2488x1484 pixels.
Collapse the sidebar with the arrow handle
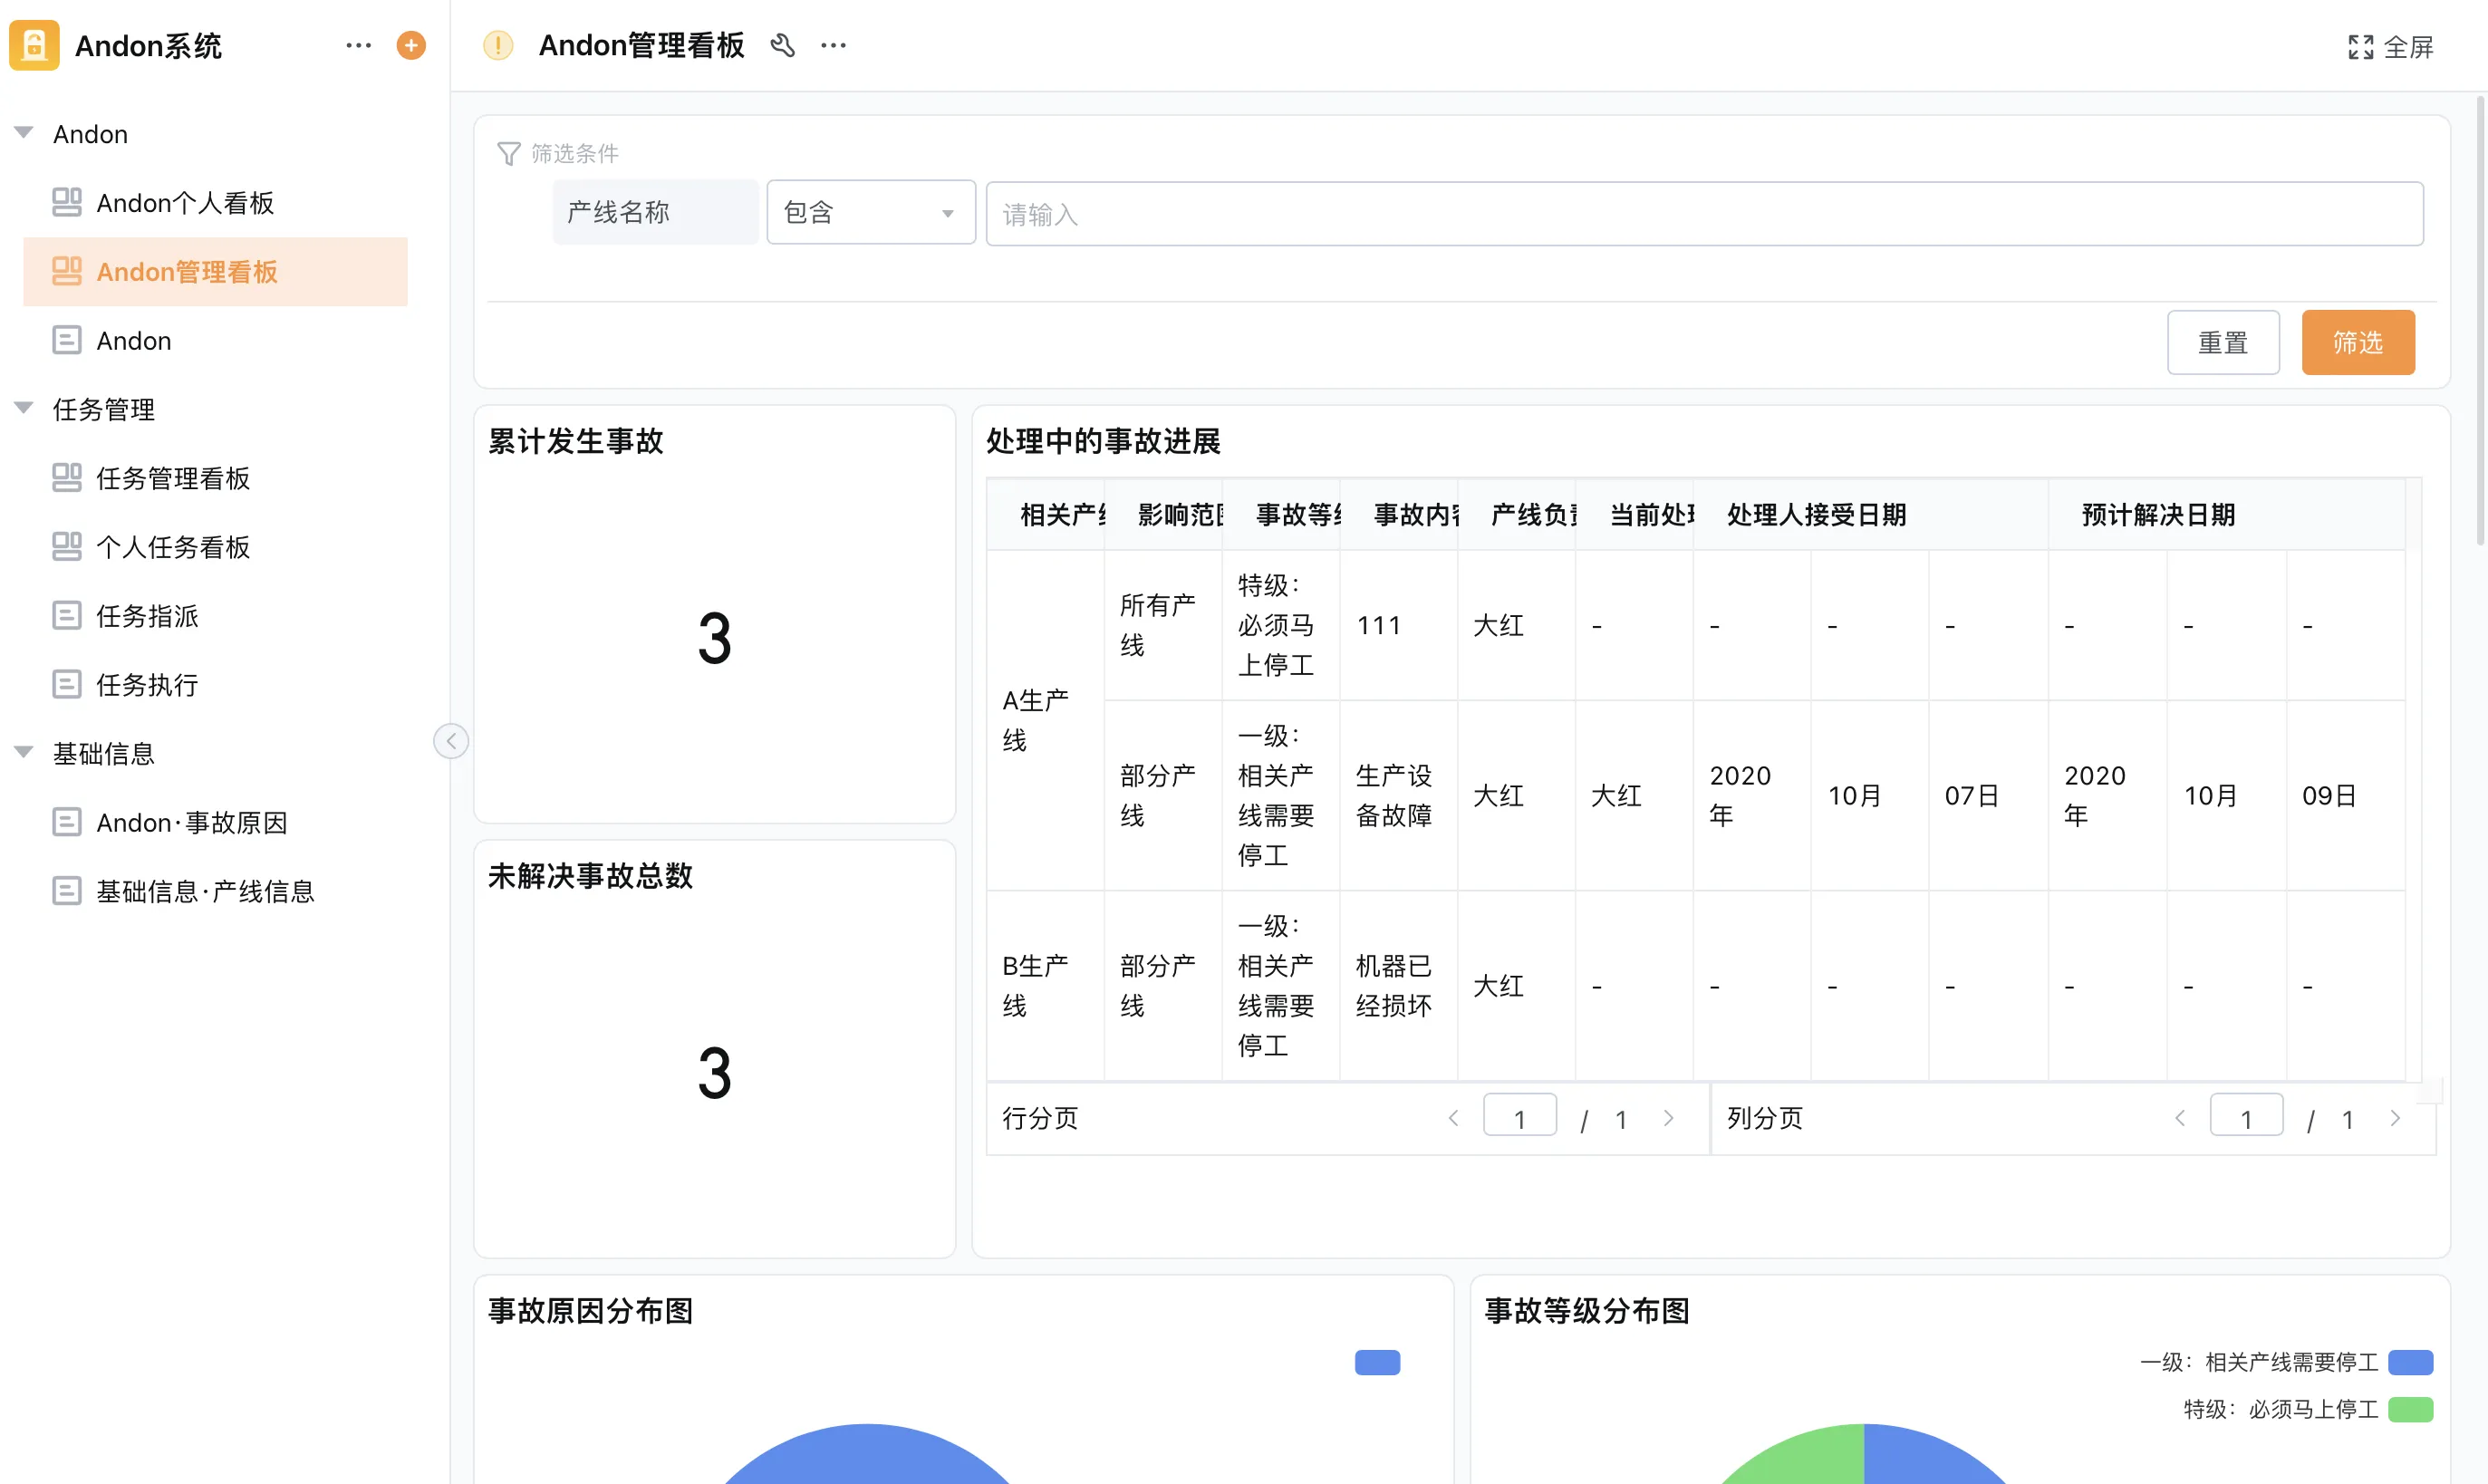pyautogui.click(x=451, y=741)
